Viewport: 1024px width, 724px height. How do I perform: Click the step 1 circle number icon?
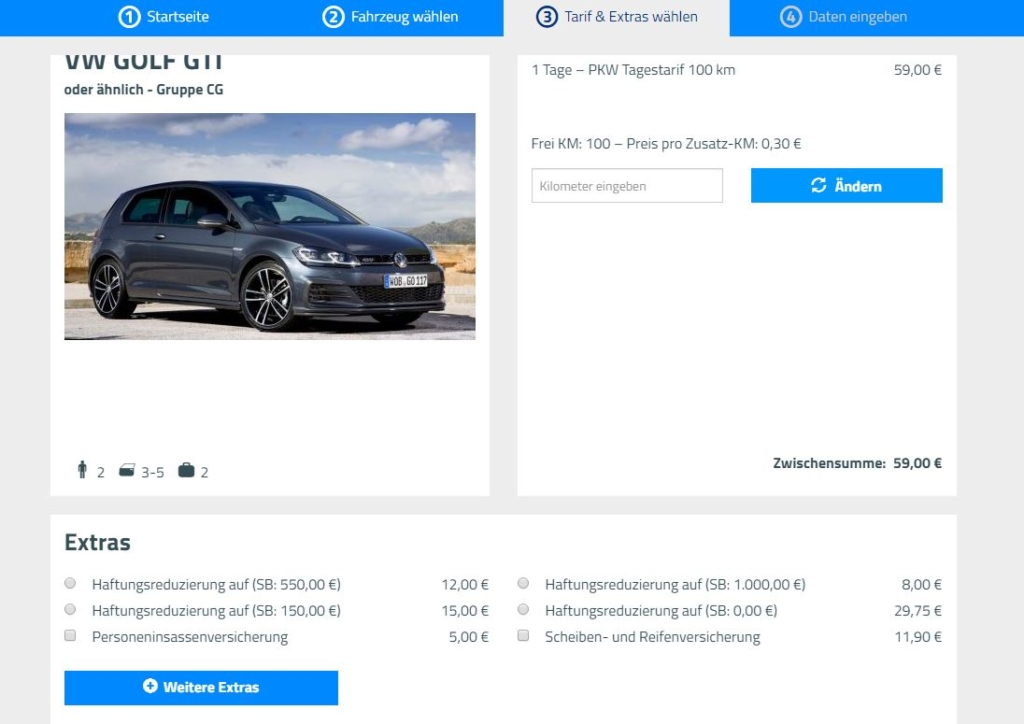pyautogui.click(x=129, y=17)
